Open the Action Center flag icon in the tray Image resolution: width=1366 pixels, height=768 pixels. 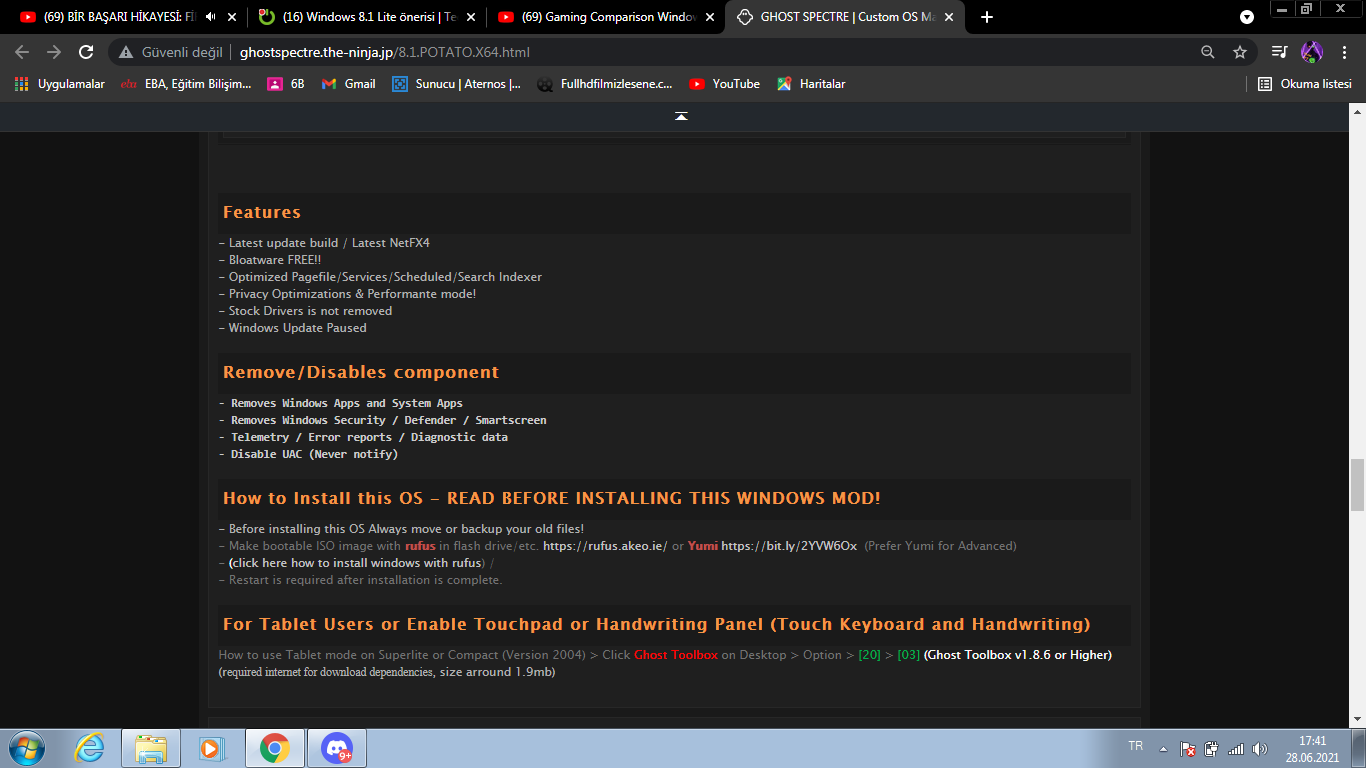click(1188, 748)
